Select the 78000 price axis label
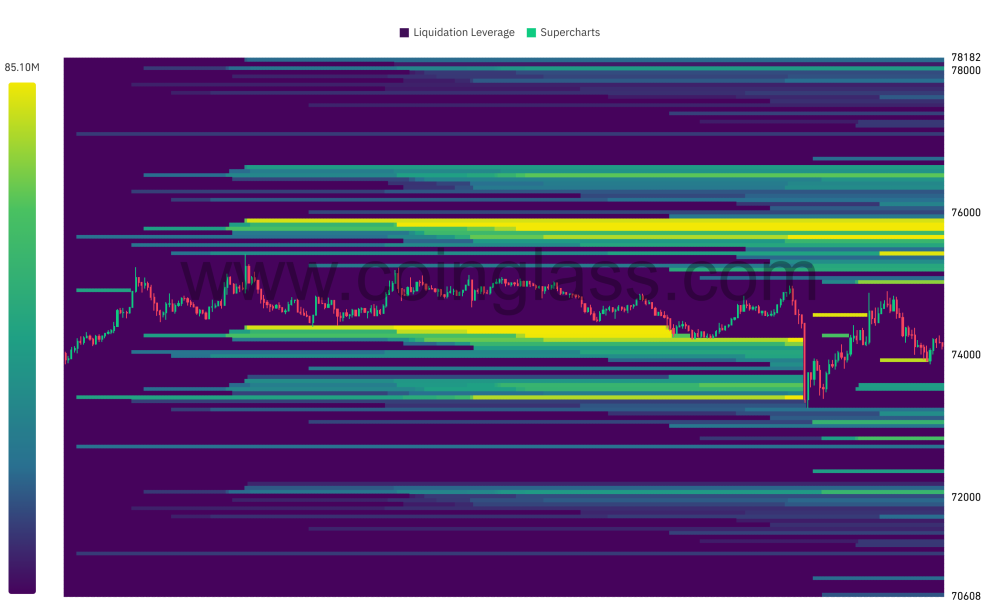This screenshot has width=1000, height=600. [964, 70]
